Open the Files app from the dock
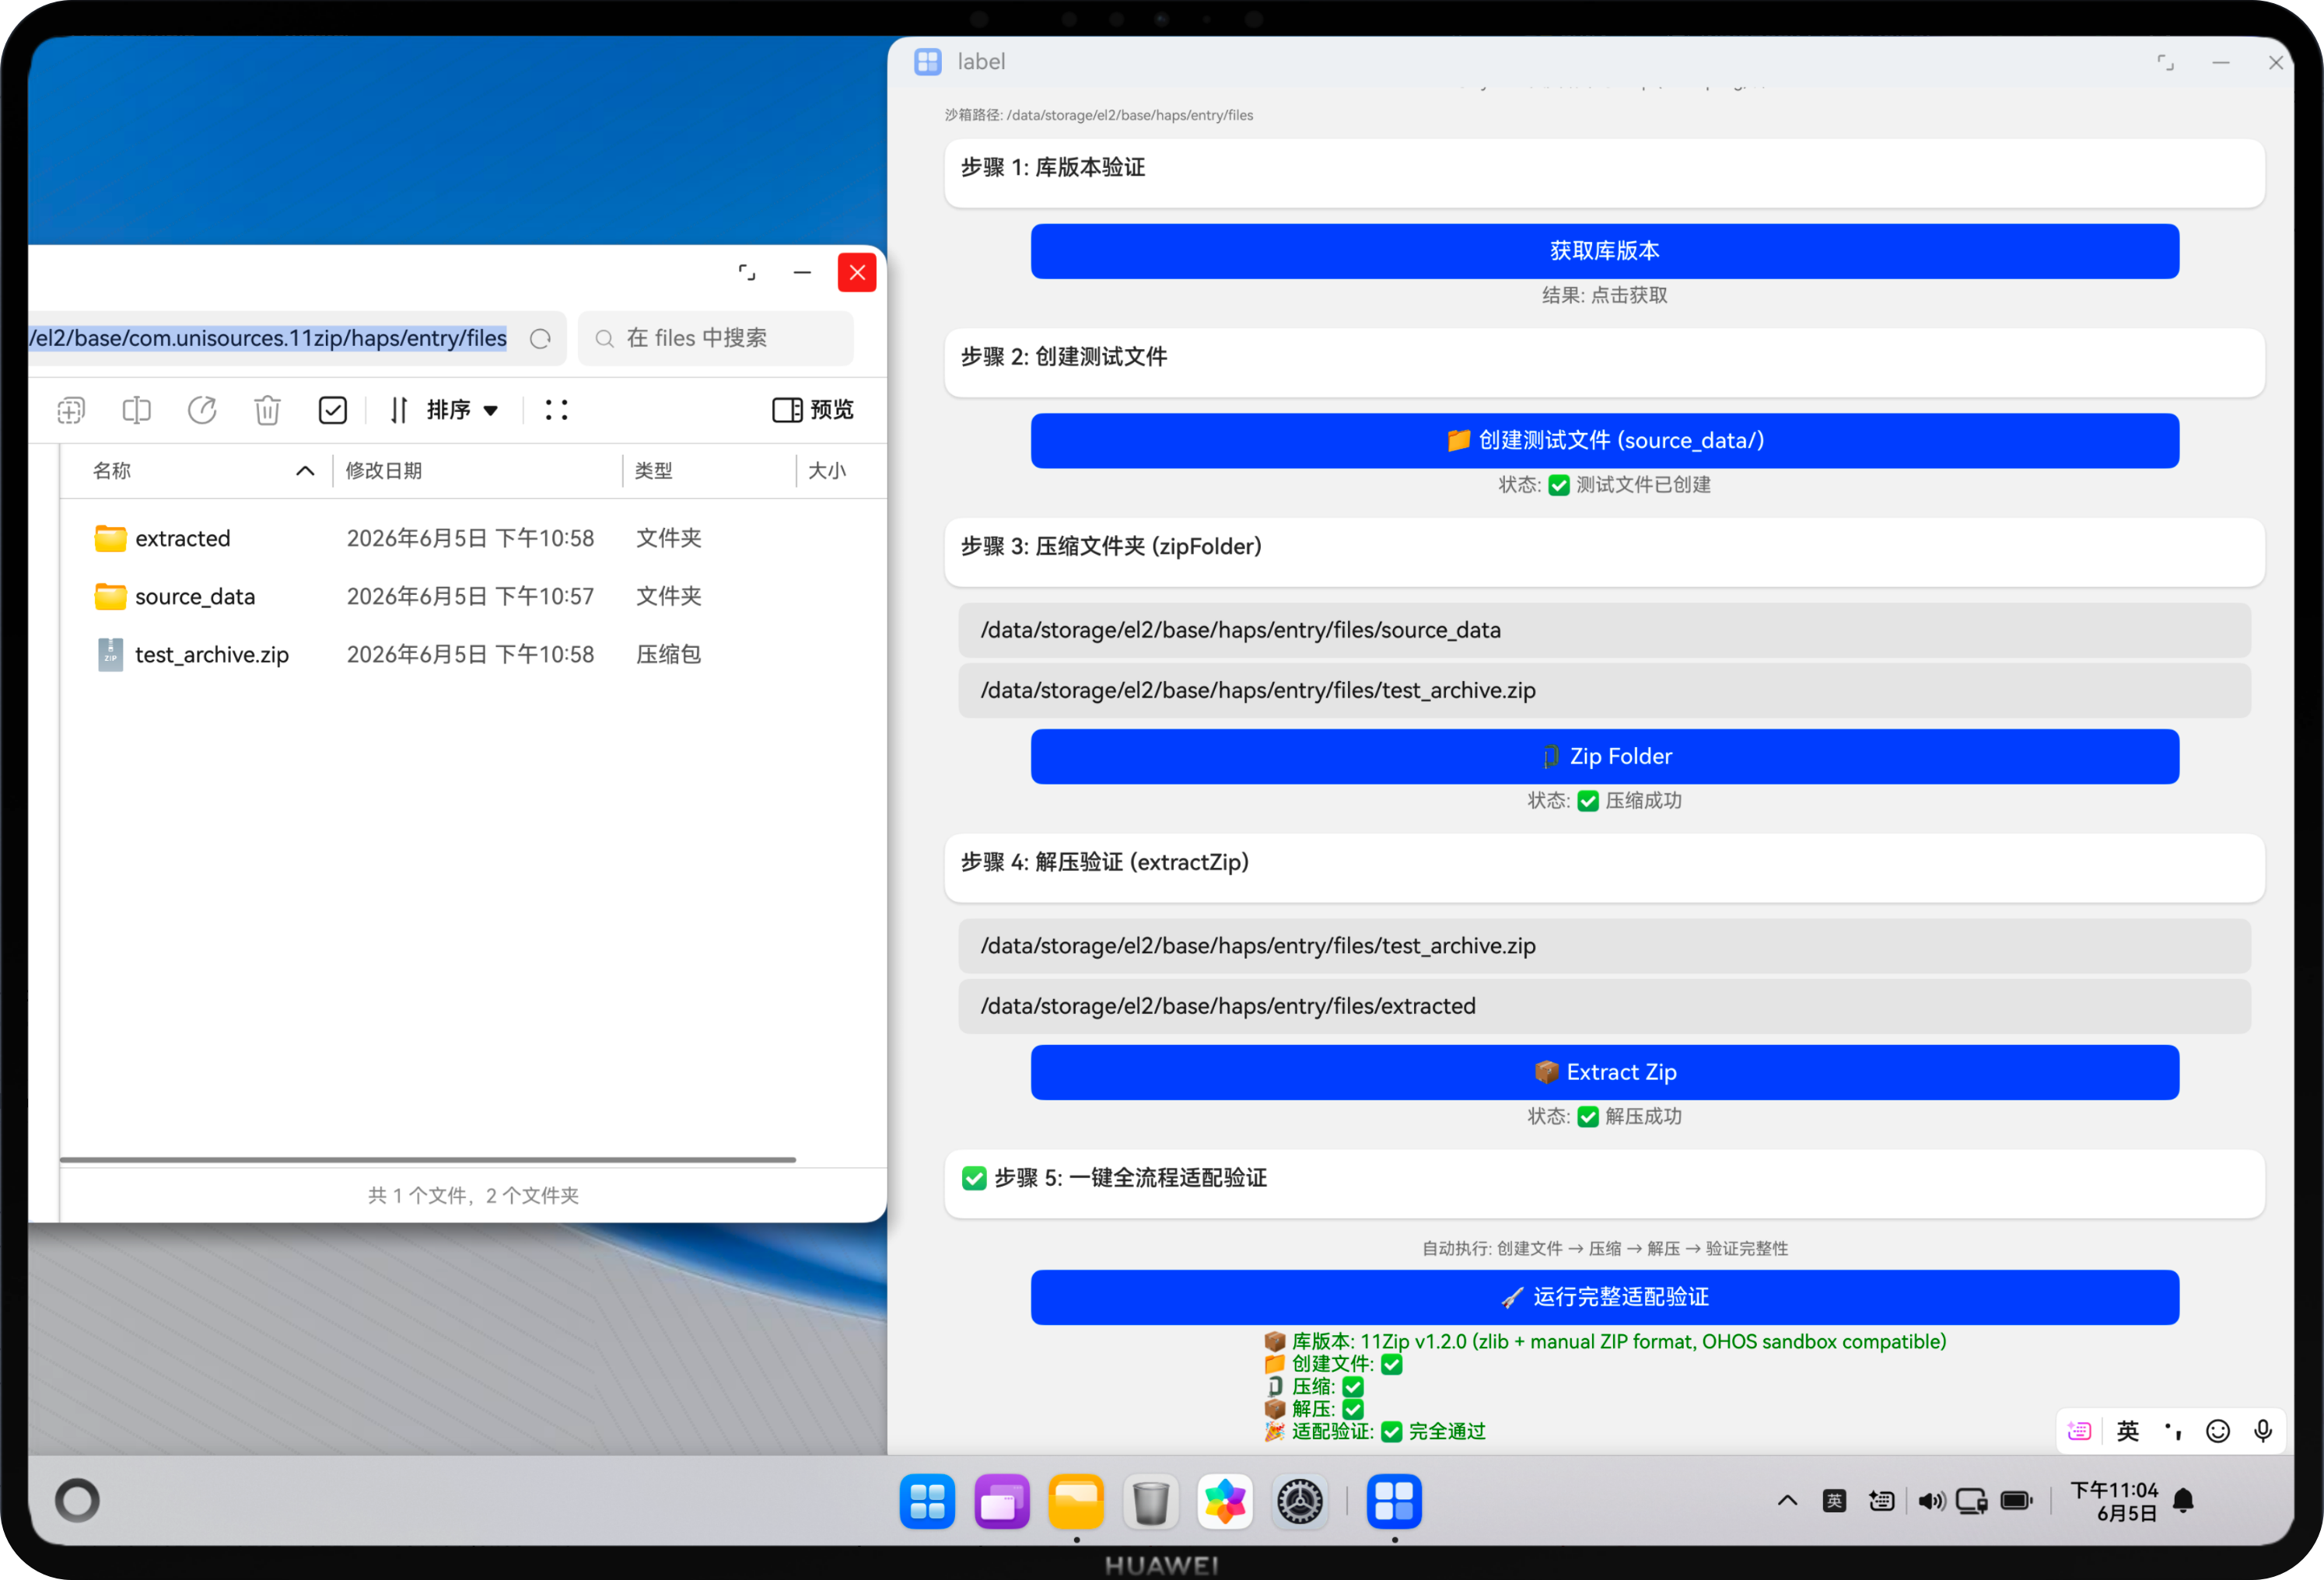The image size is (2324, 1580). click(x=1076, y=1501)
